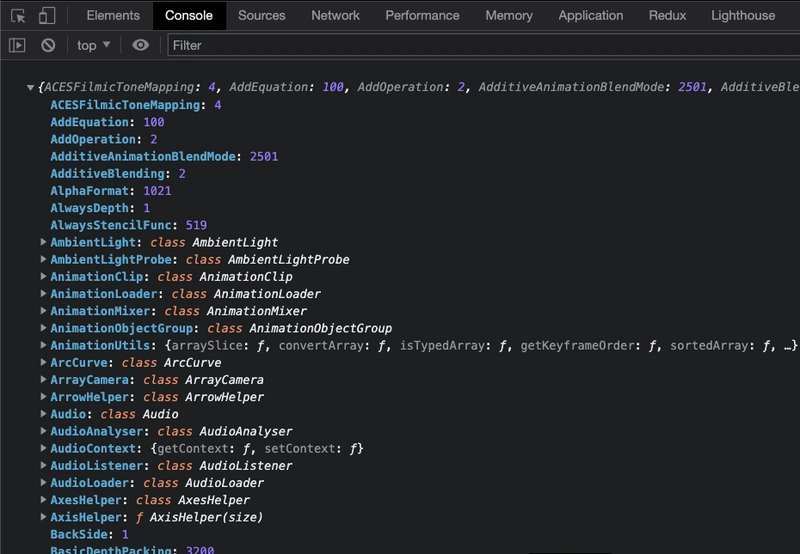
Task: Click the AlphaFormat value 1021
Action: click(x=157, y=191)
